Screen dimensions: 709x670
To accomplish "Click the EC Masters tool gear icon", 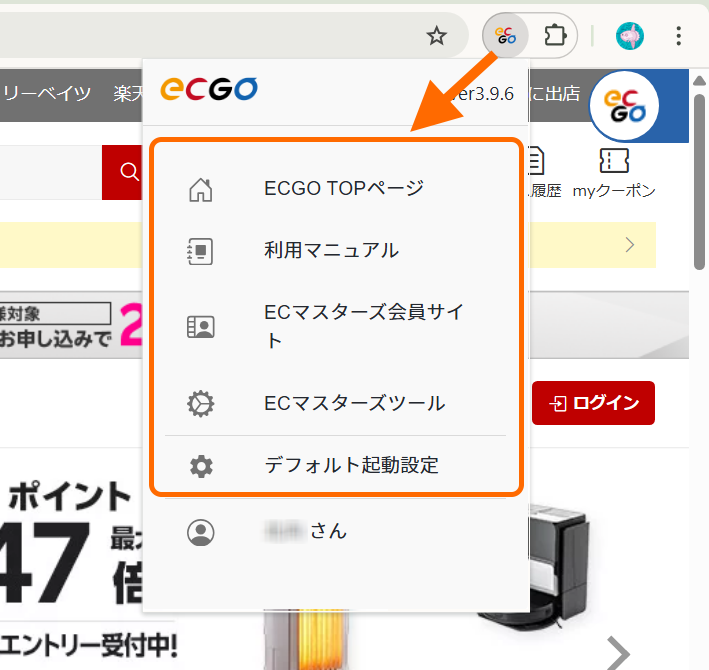I will click(201, 404).
